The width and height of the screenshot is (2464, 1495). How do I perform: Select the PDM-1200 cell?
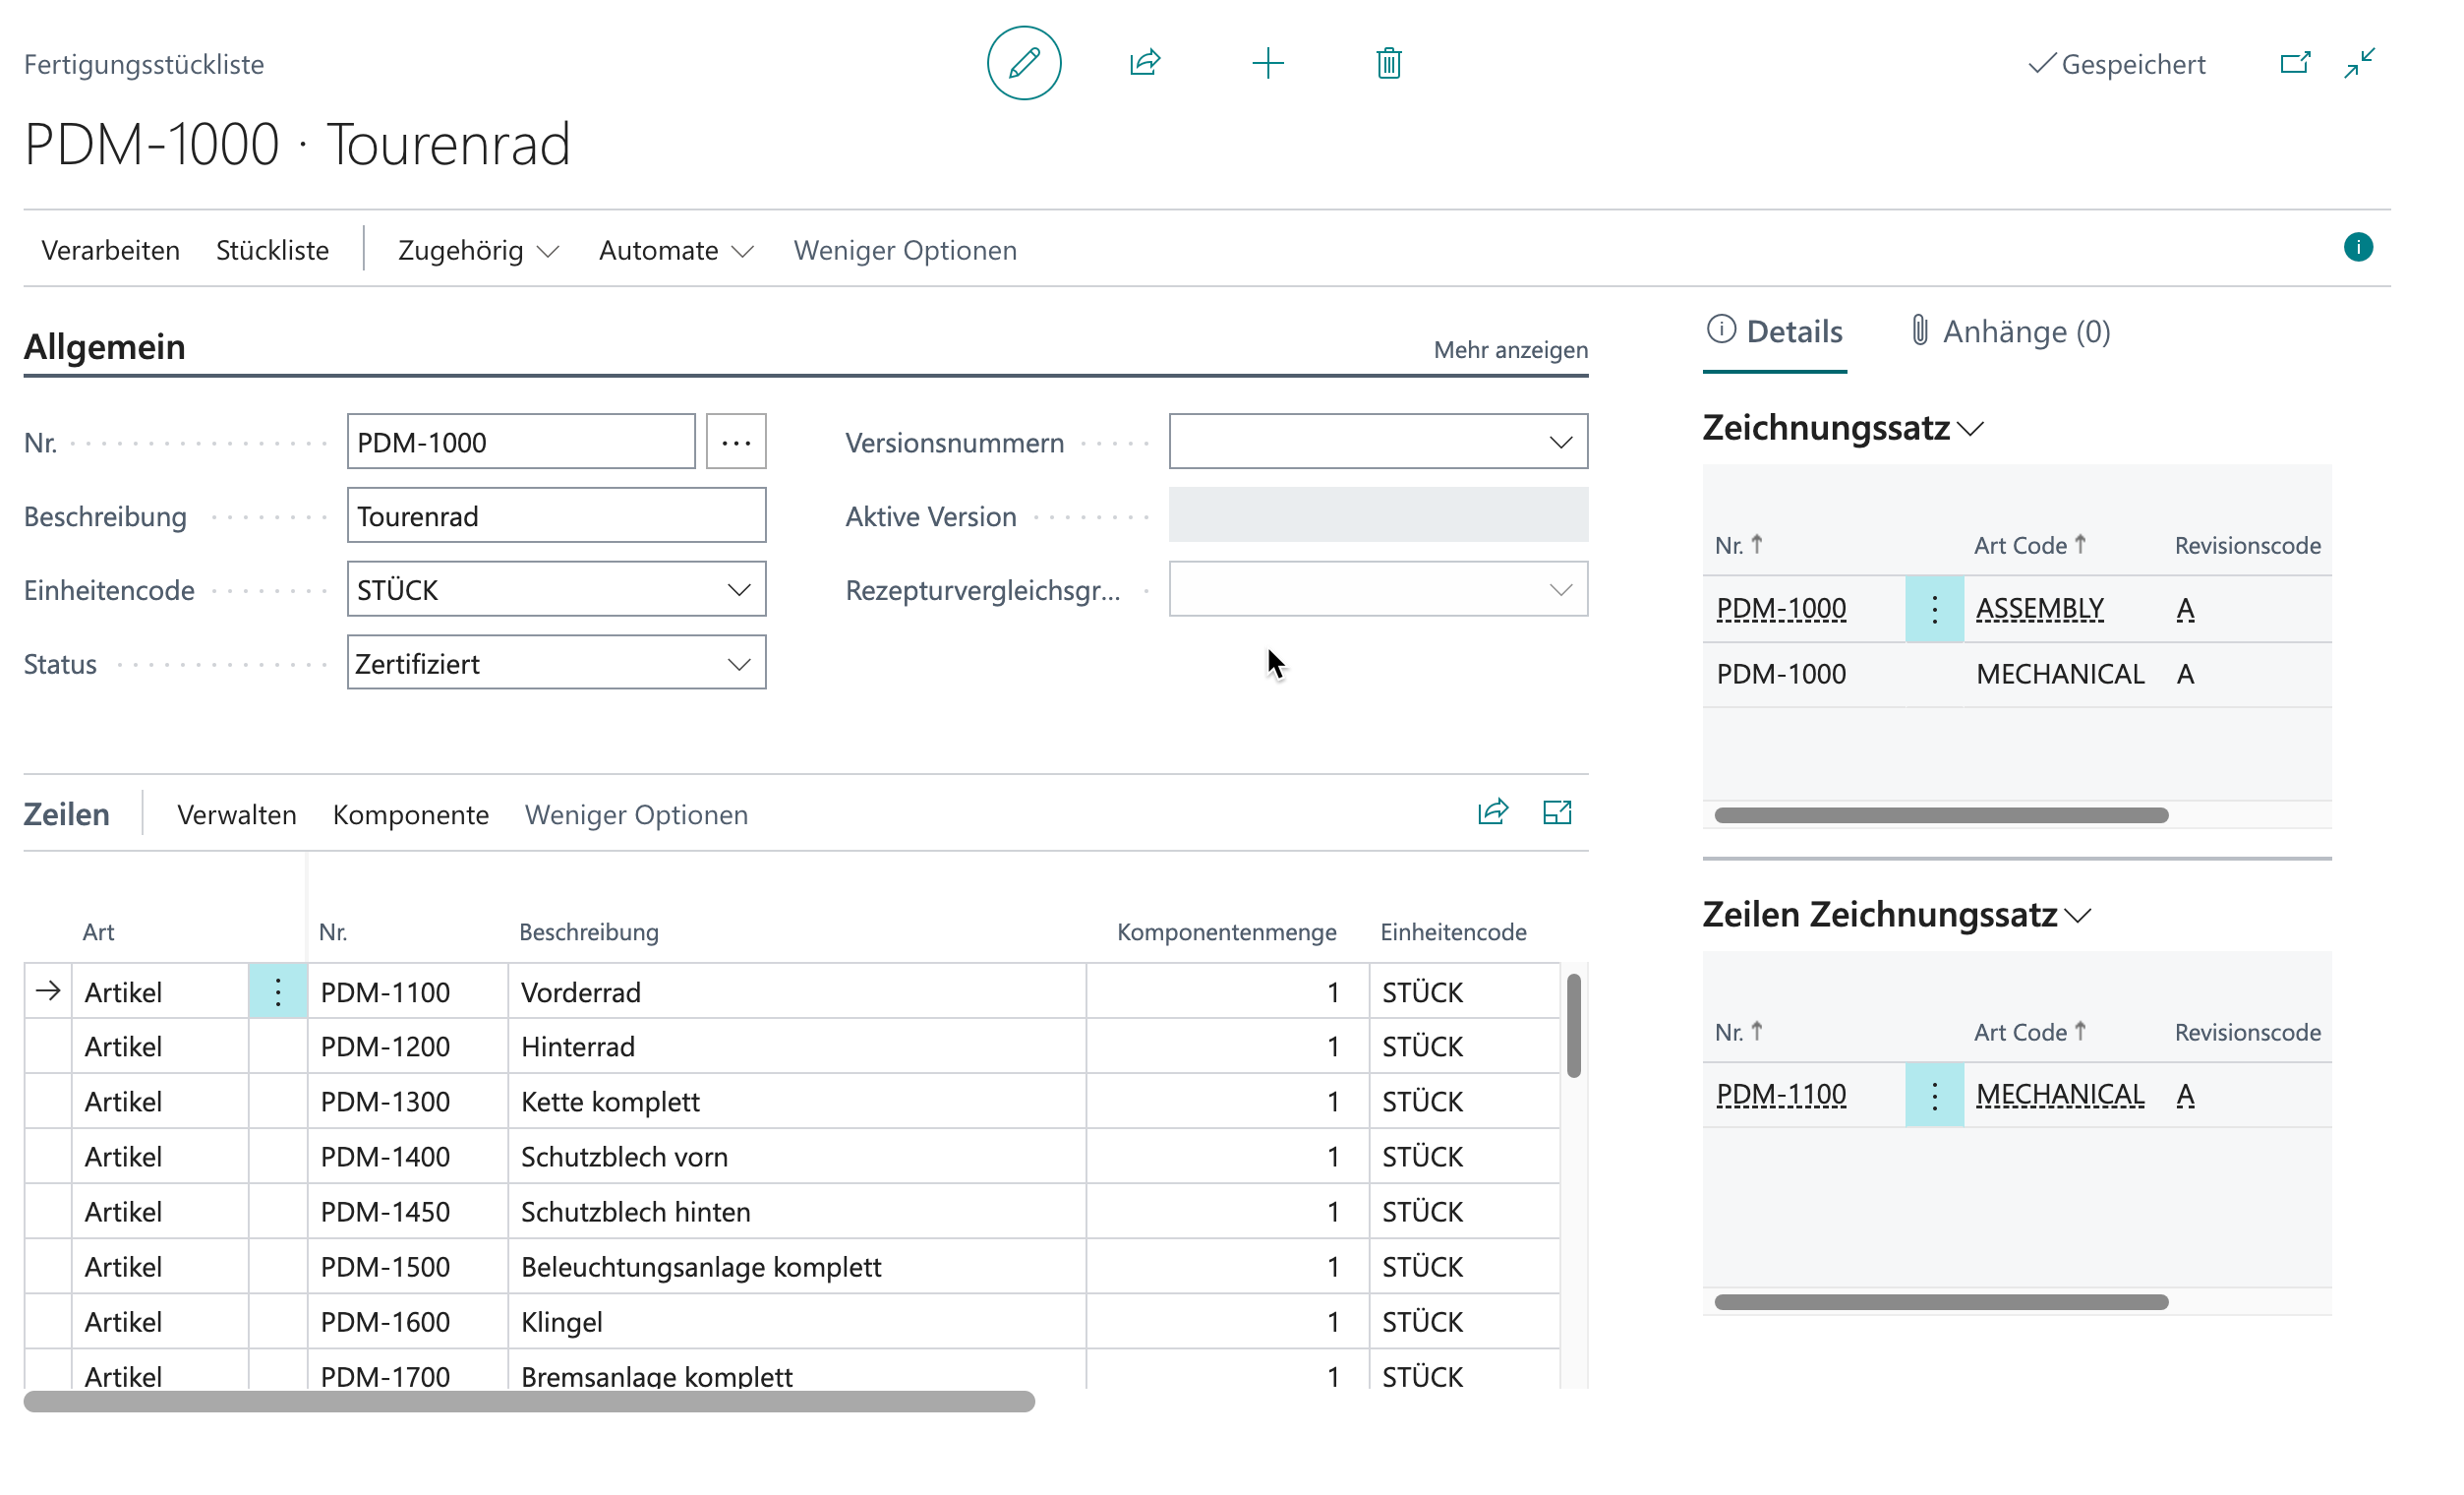pyautogui.click(x=407, y=1046)
